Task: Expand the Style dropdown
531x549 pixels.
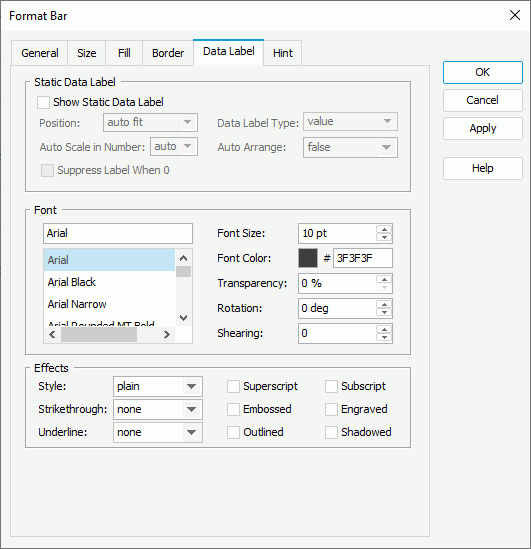Action: (158, 387)
